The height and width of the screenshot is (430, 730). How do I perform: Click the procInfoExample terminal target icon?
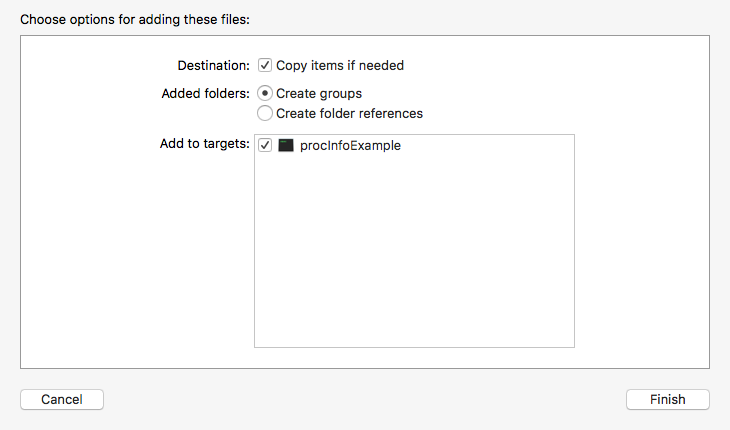[x=286, y=145]
